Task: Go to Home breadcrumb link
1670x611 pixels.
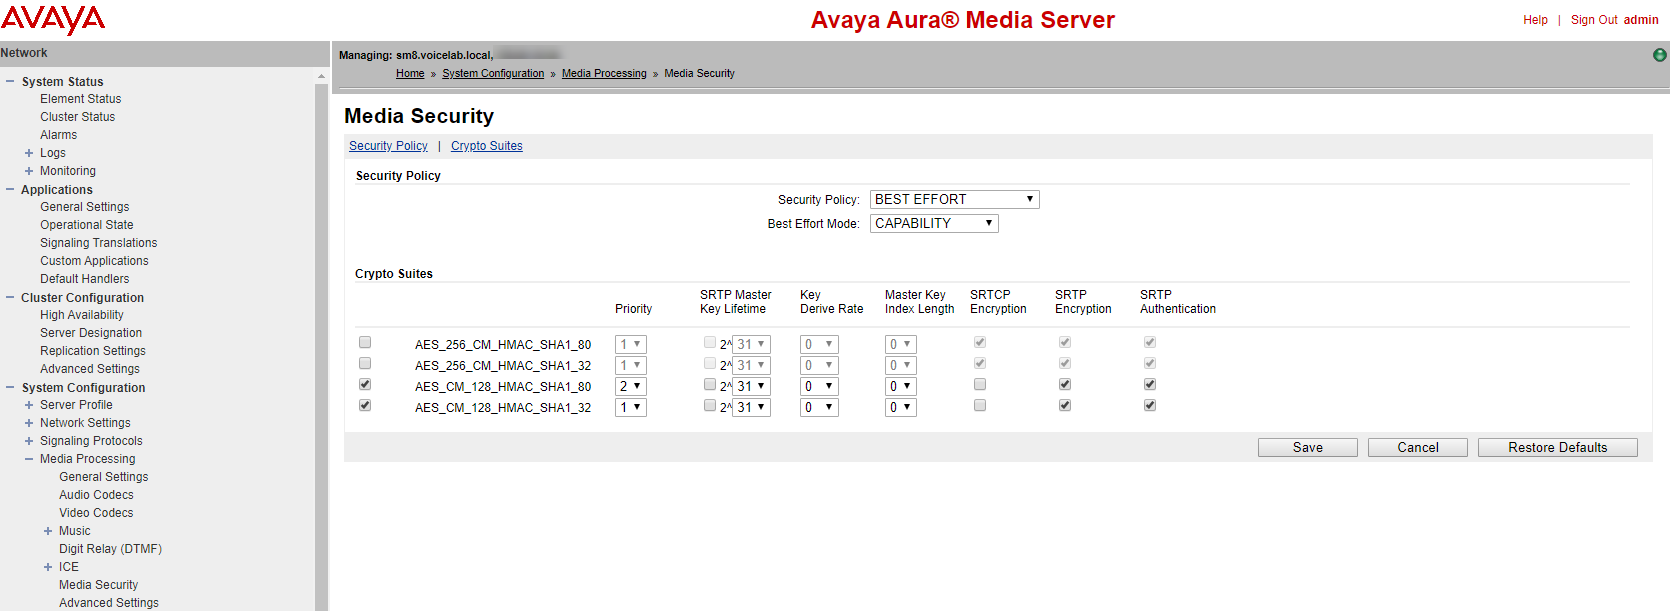Action: [410, 73]
